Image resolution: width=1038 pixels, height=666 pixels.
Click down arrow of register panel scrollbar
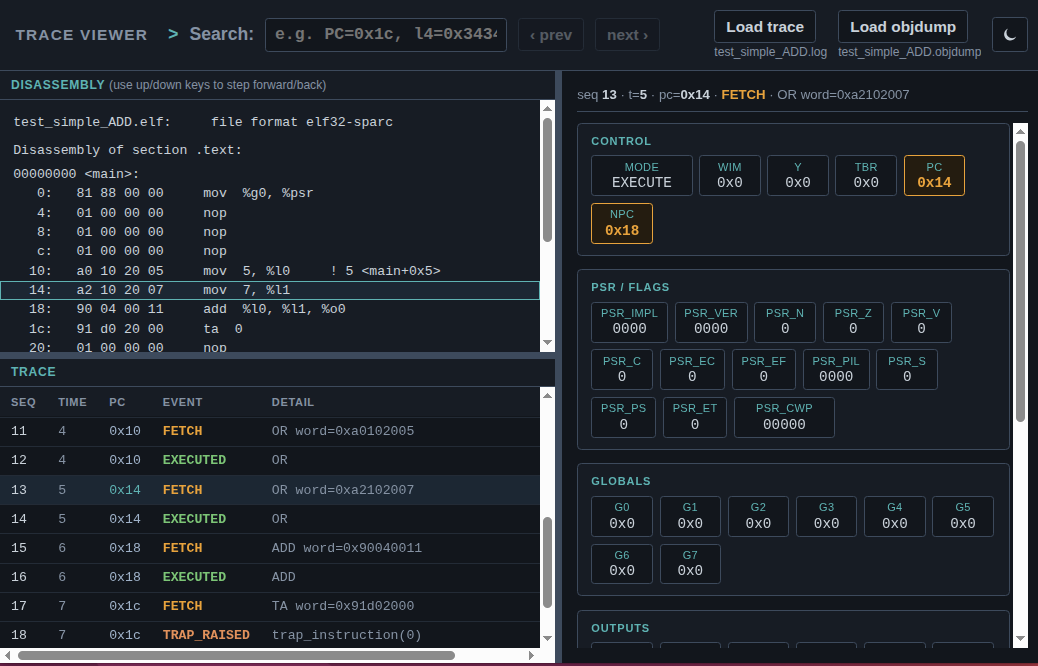[x=1020, y=640]
